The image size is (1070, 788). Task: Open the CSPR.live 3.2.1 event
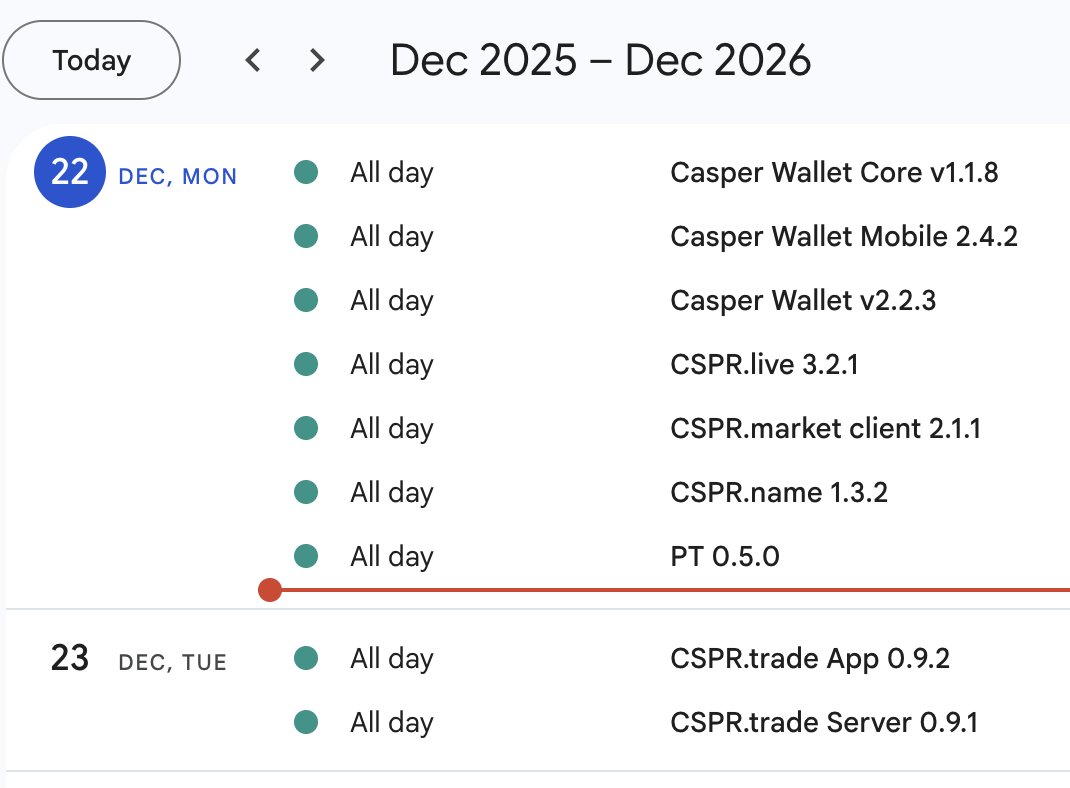pos(764,364)
